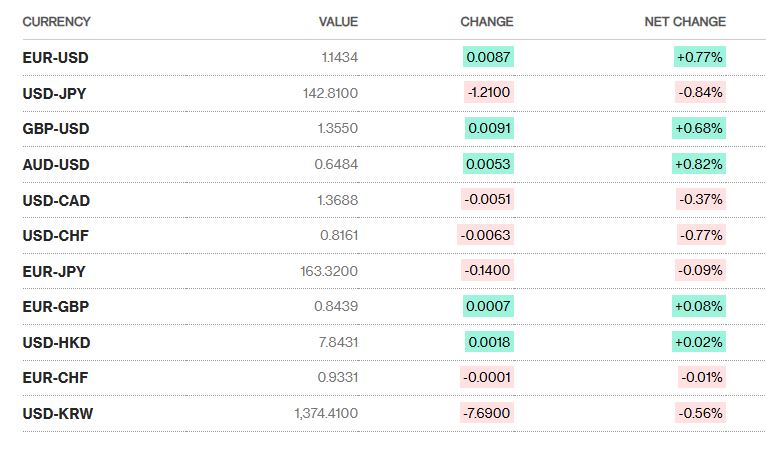Select the EUR-JPY currency pair
This screenshot has height=459, width=766.
pos(55,271)
